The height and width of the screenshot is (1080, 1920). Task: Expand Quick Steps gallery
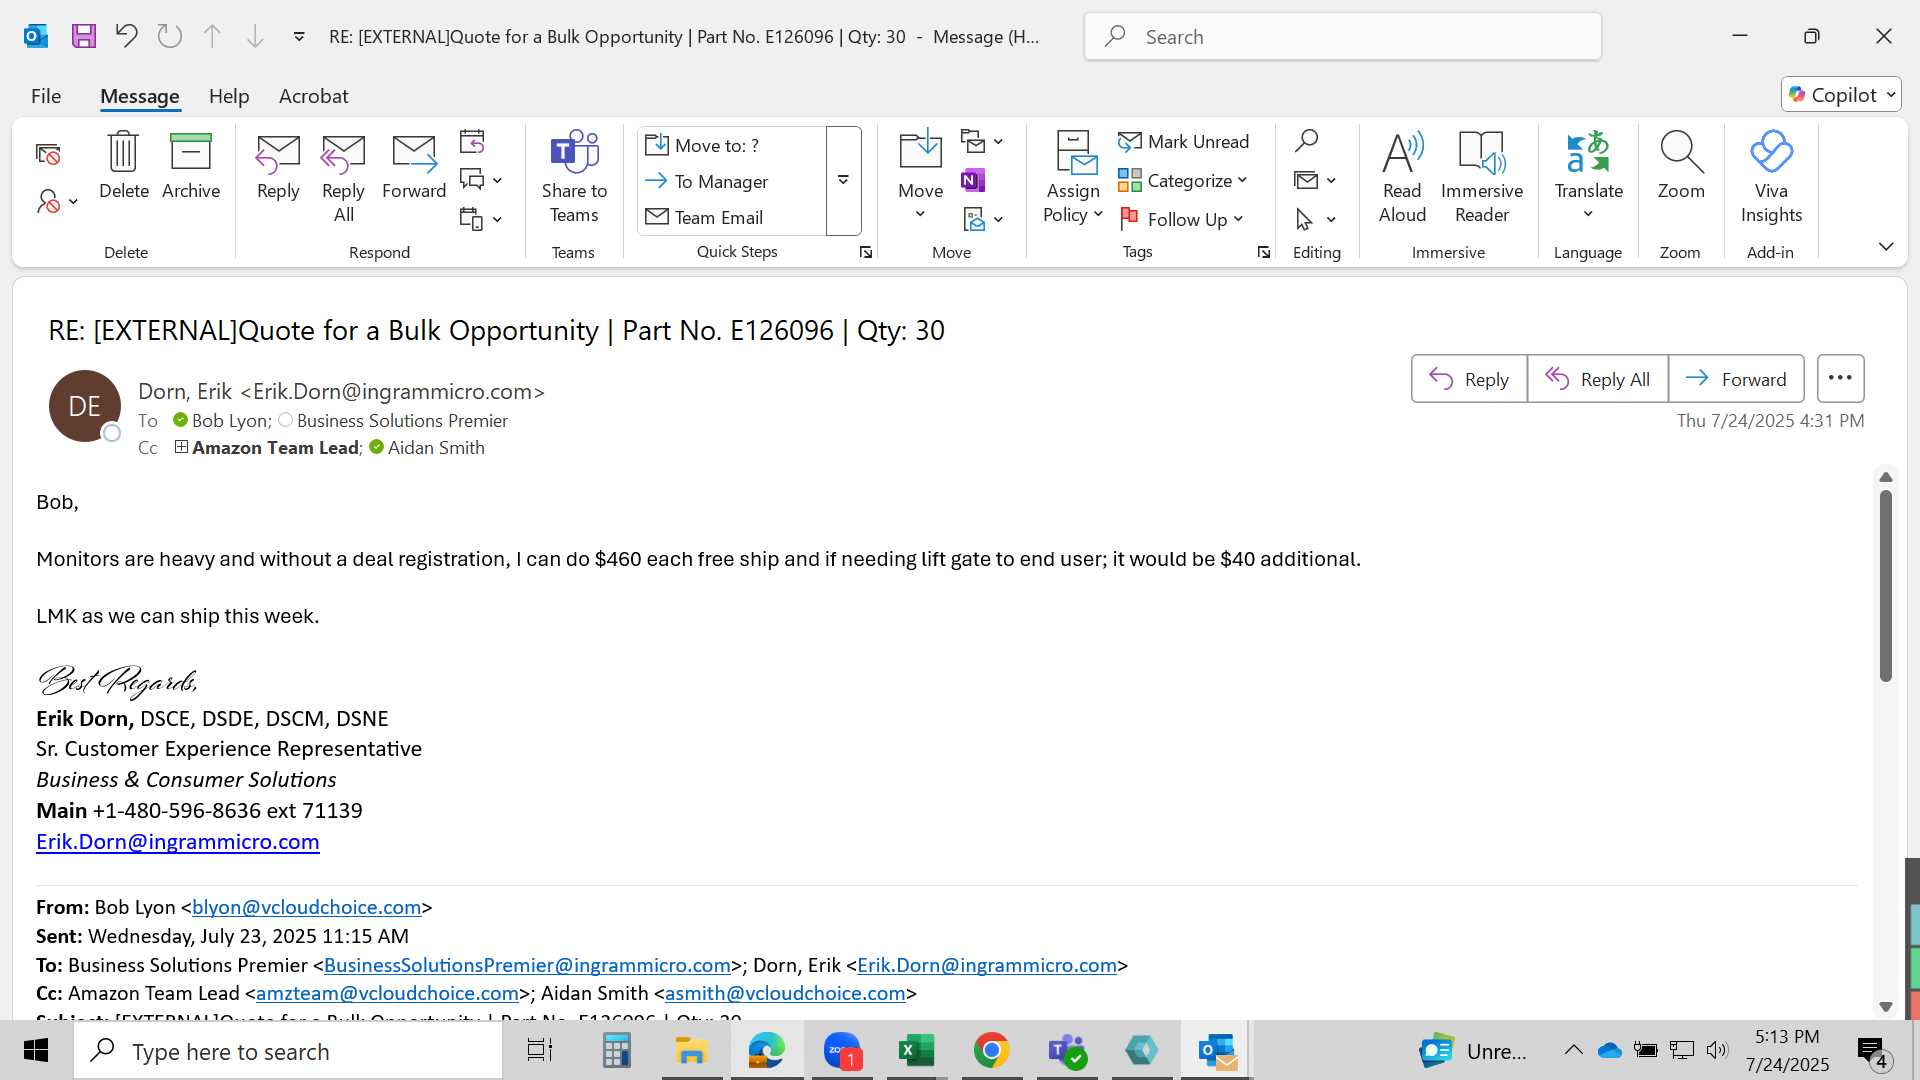[x=843, y=180]
